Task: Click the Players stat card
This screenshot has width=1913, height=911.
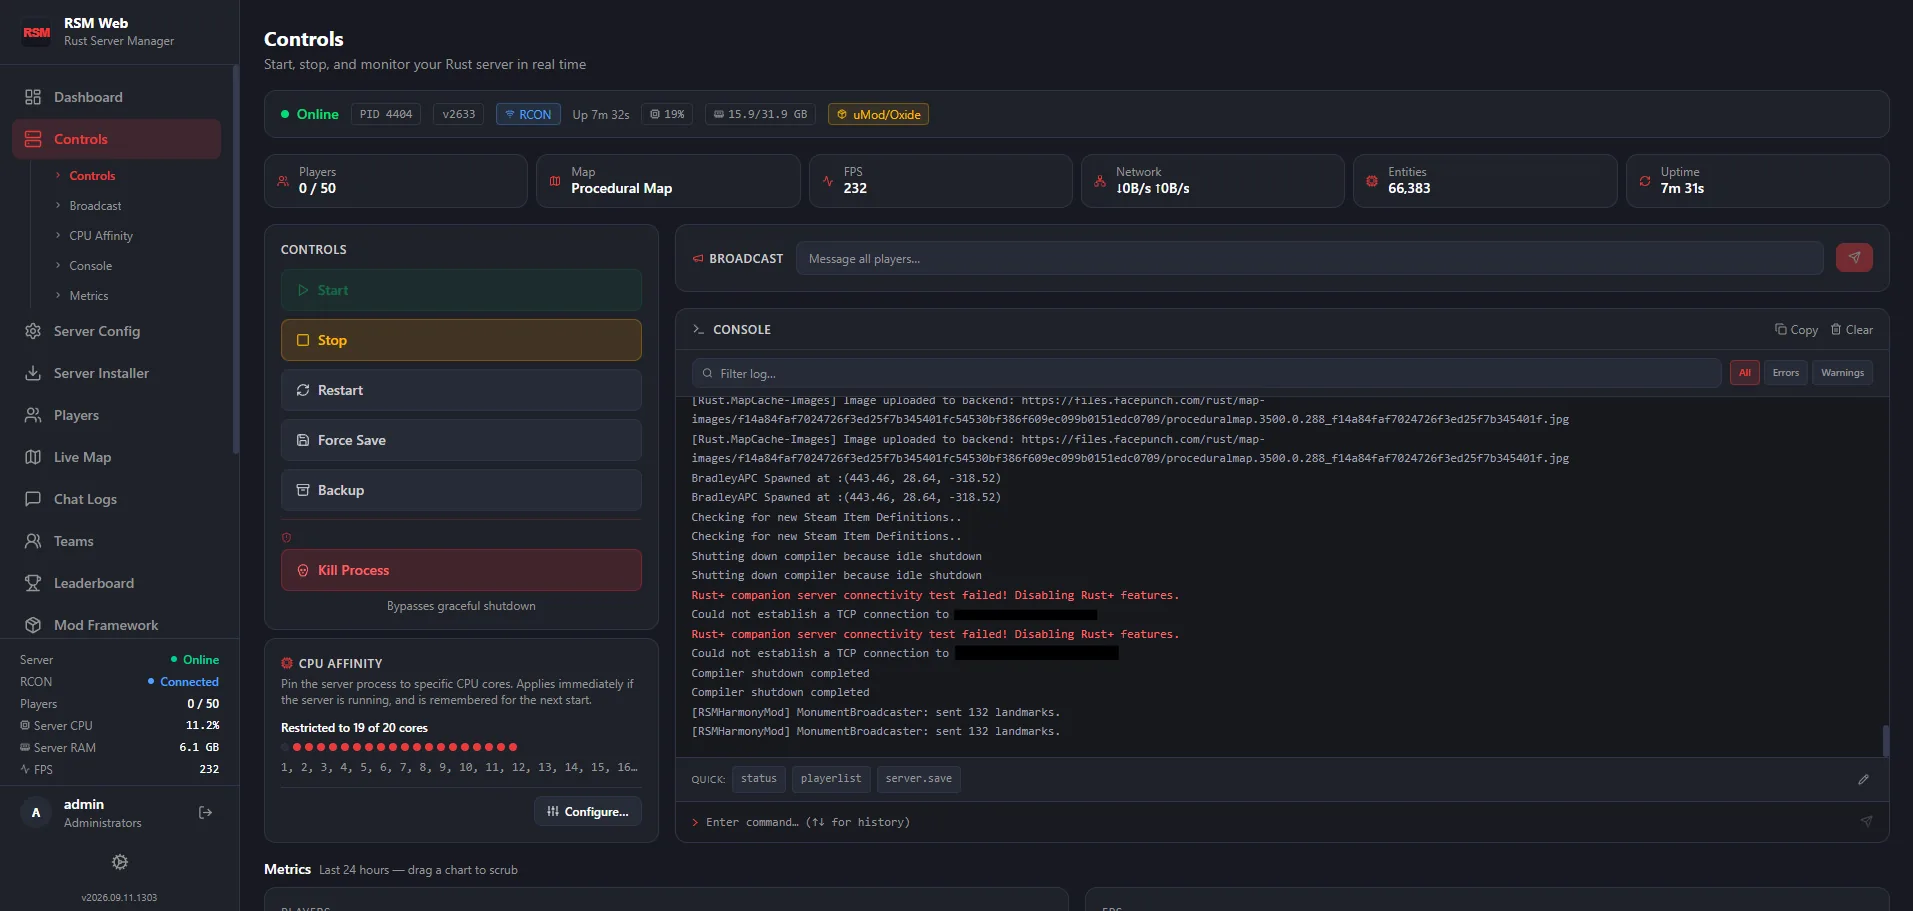Action: (x=396, y=181)
